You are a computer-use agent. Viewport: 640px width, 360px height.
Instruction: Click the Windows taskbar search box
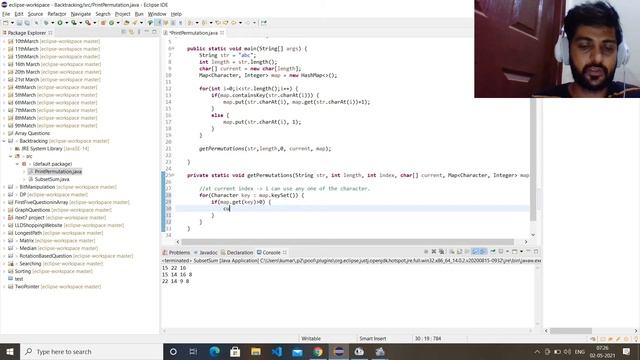coord(91,351)
